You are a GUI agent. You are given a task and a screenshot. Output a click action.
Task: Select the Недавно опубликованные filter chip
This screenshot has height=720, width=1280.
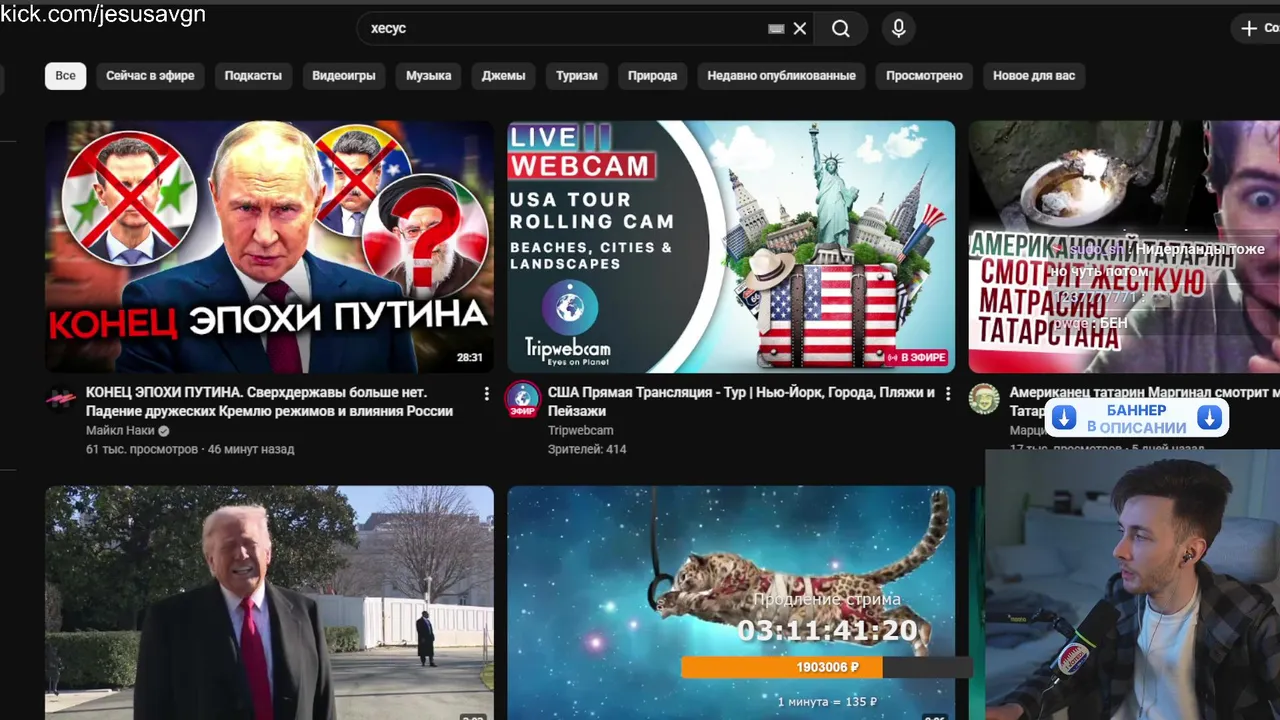[782, 76]
